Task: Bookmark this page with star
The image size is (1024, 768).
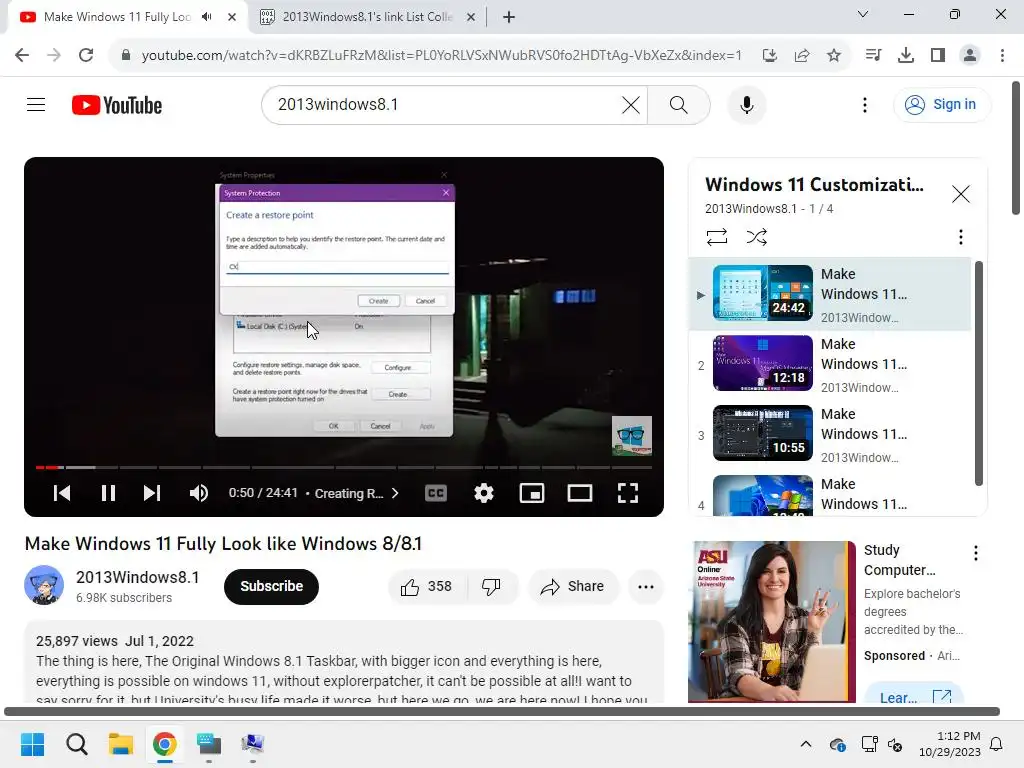Action: tap(834, 55)
